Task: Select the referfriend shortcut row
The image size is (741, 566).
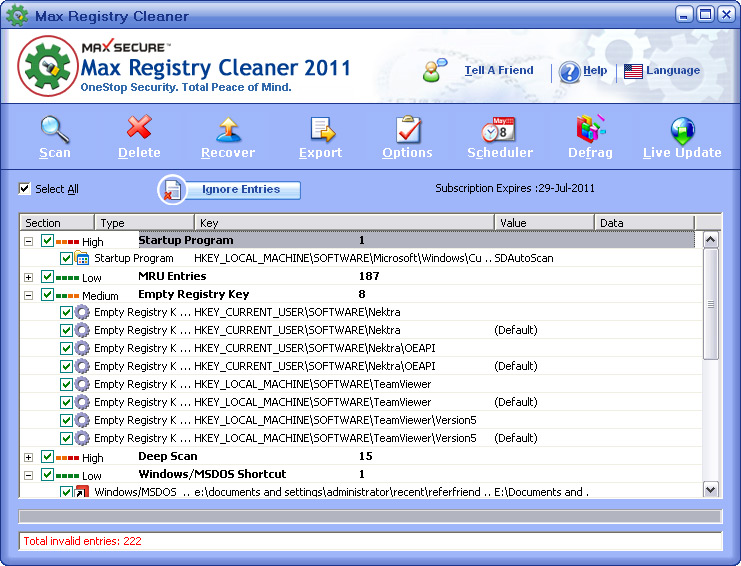Action: (361, 491)
